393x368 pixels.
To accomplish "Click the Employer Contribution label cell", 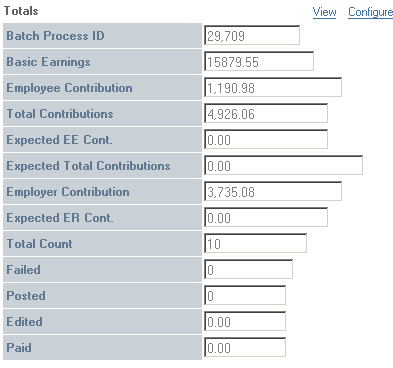I will pos(102,192).
